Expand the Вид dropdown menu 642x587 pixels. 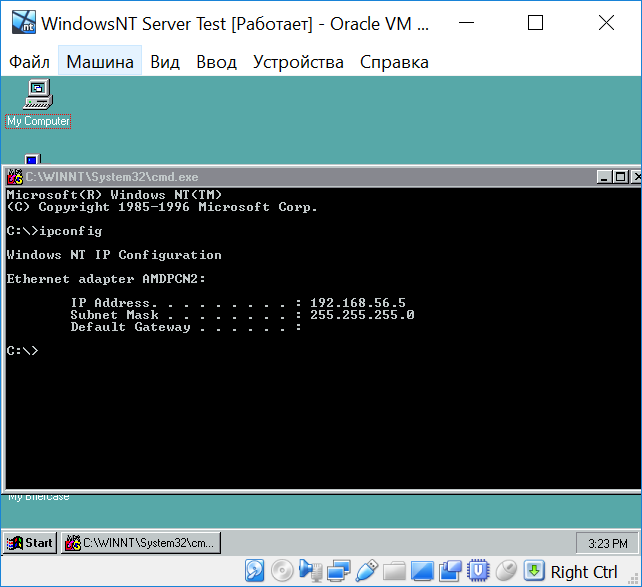point(165,62)
